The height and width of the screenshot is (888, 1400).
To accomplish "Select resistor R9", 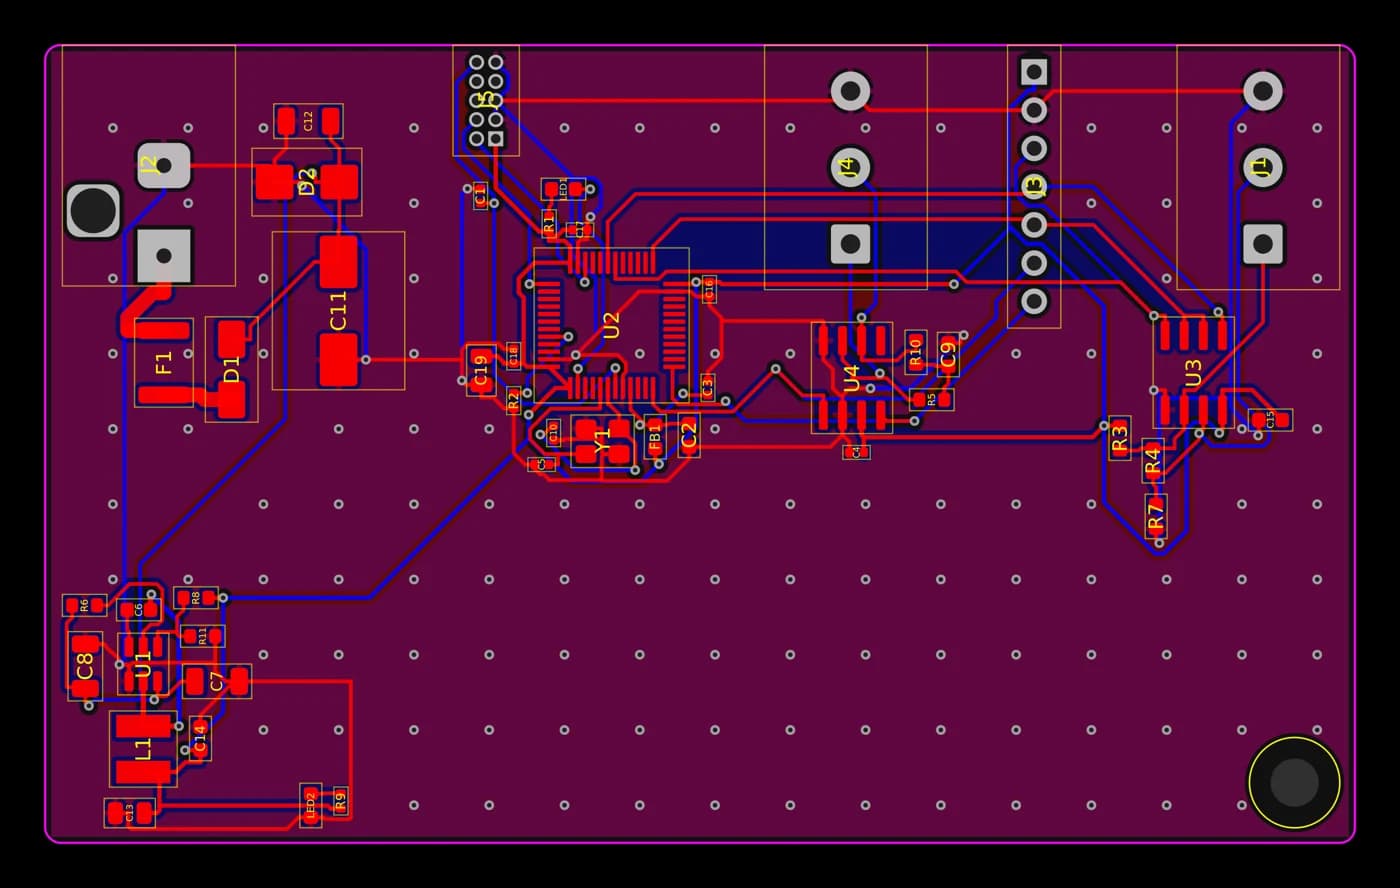I will click(340, 802).
